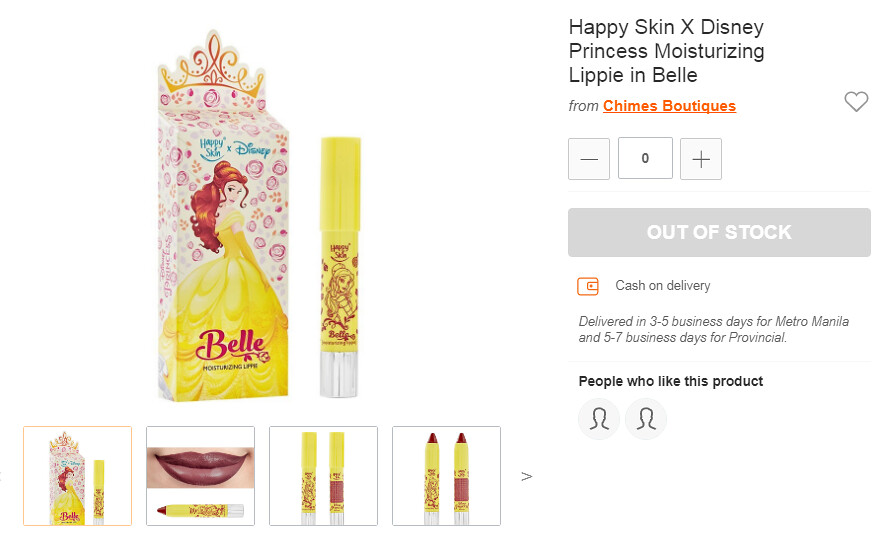Increase quantity with plus button
The height and width of the screenshot is (539, 882).
pos(701,159)
